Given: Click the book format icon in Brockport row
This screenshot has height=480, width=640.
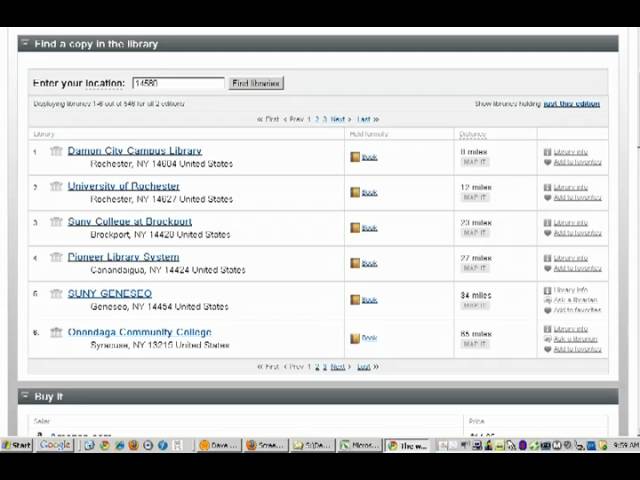Looking at the screenshot, I should (355, 228).
